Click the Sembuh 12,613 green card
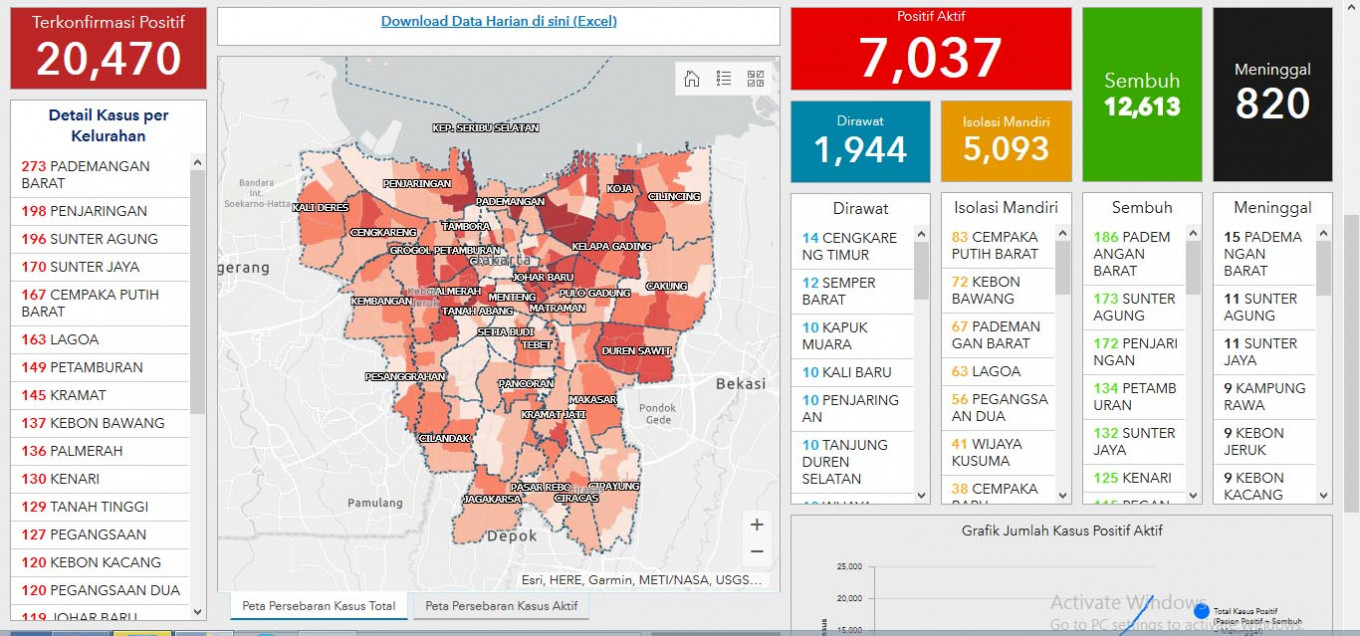1360x636 pixels. pyautogui.click(x=1142, y=95)
